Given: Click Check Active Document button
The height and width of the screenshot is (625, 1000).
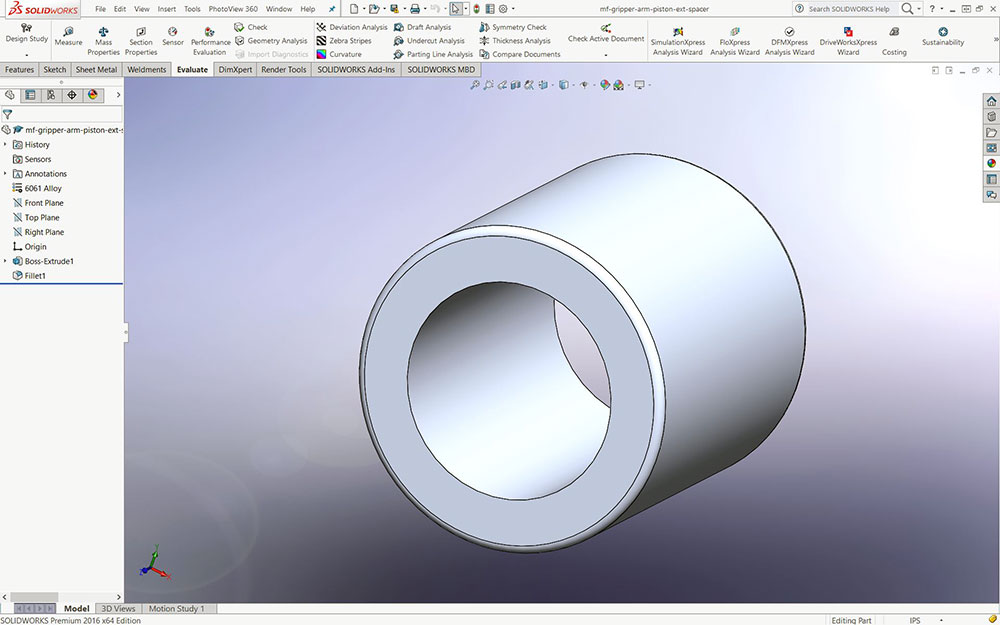Looking at the screenshot, I should (606, 34).
